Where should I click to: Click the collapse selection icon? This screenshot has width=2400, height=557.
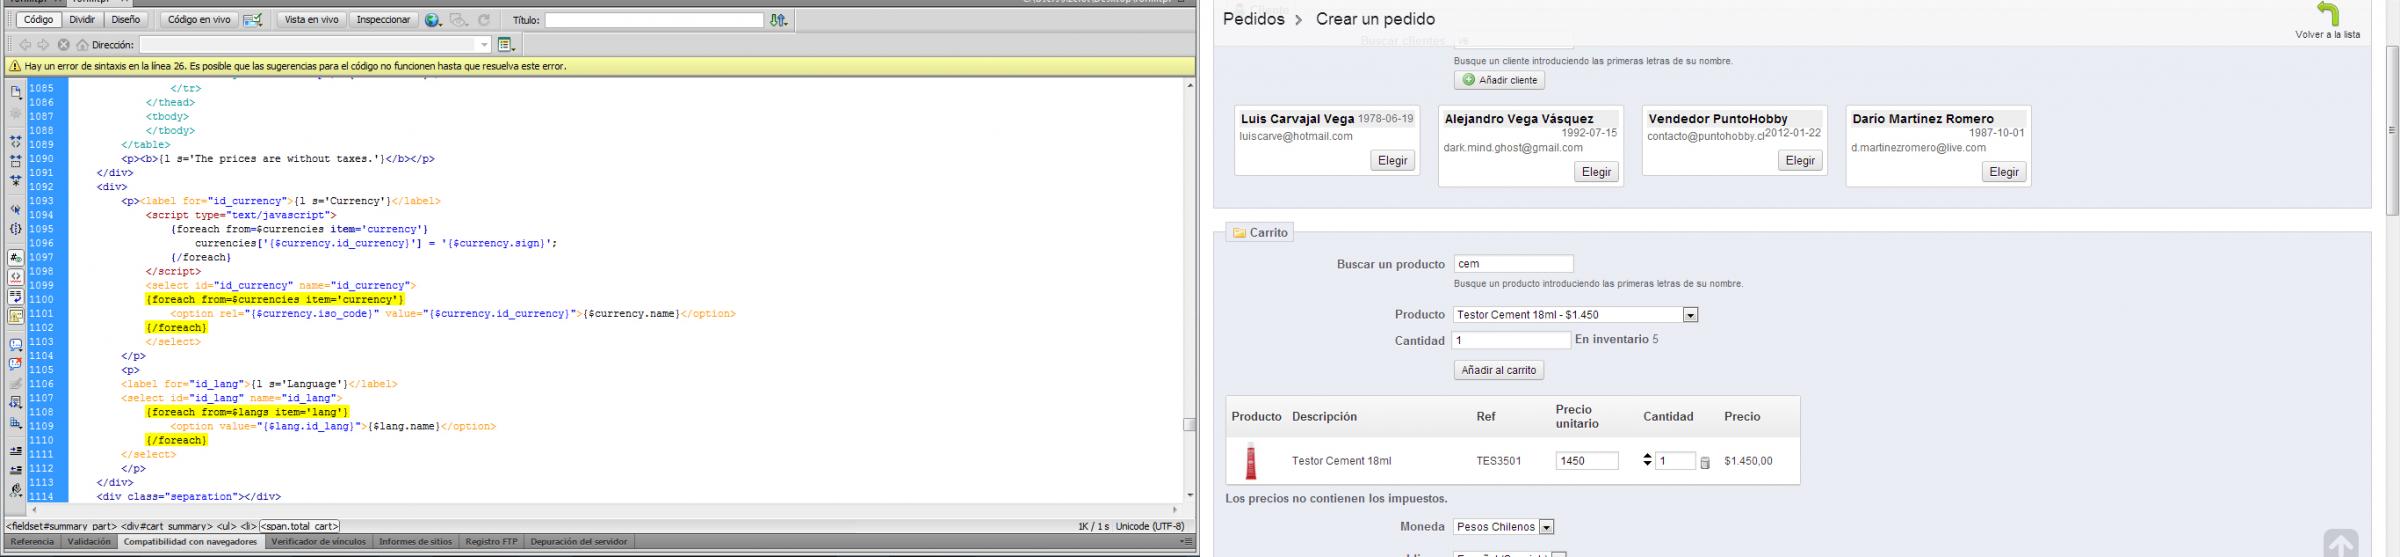16,160
